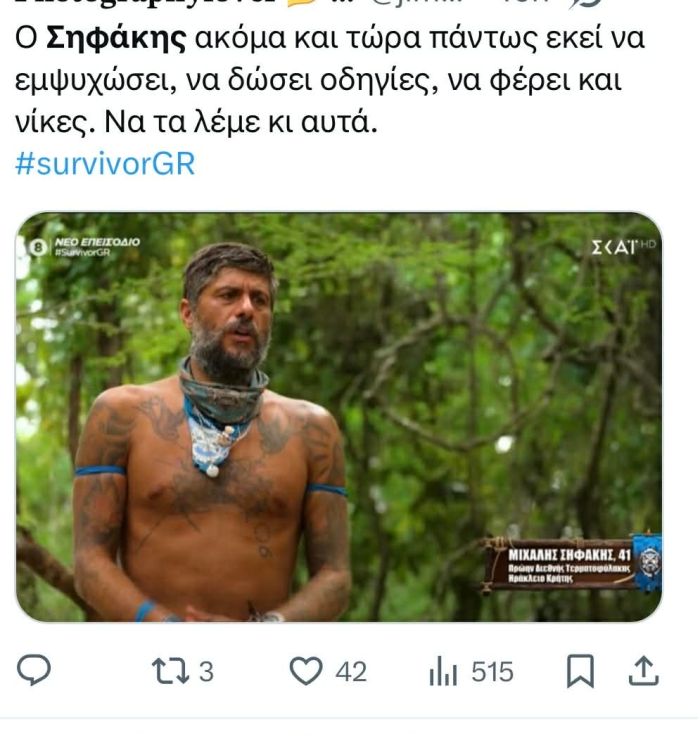Open view analytics bar chart icon

(x=443, y=671)
